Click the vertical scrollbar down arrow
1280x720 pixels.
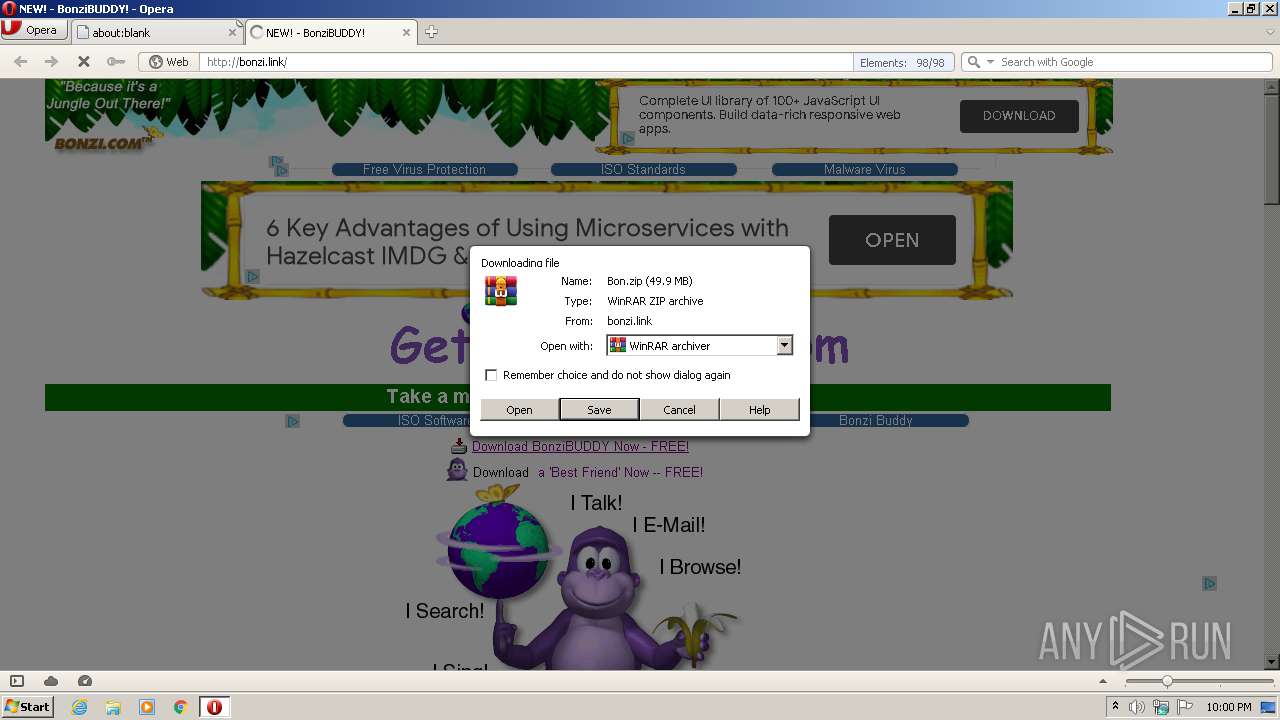pos(1272,662)
